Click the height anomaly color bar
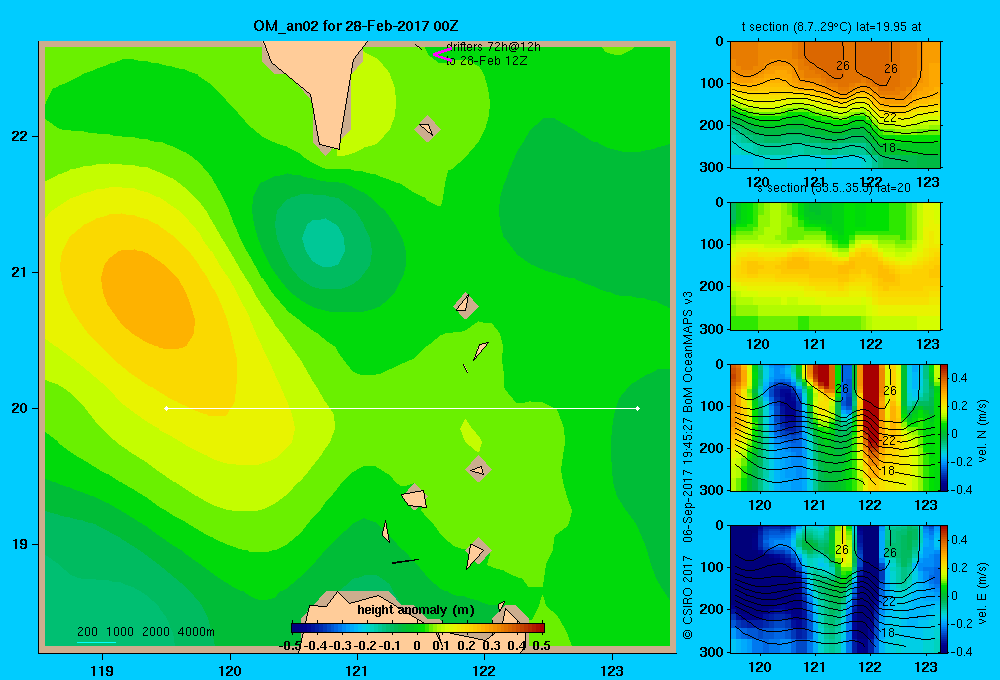This screenshot has height=680, width=1000. coord(418,628)
